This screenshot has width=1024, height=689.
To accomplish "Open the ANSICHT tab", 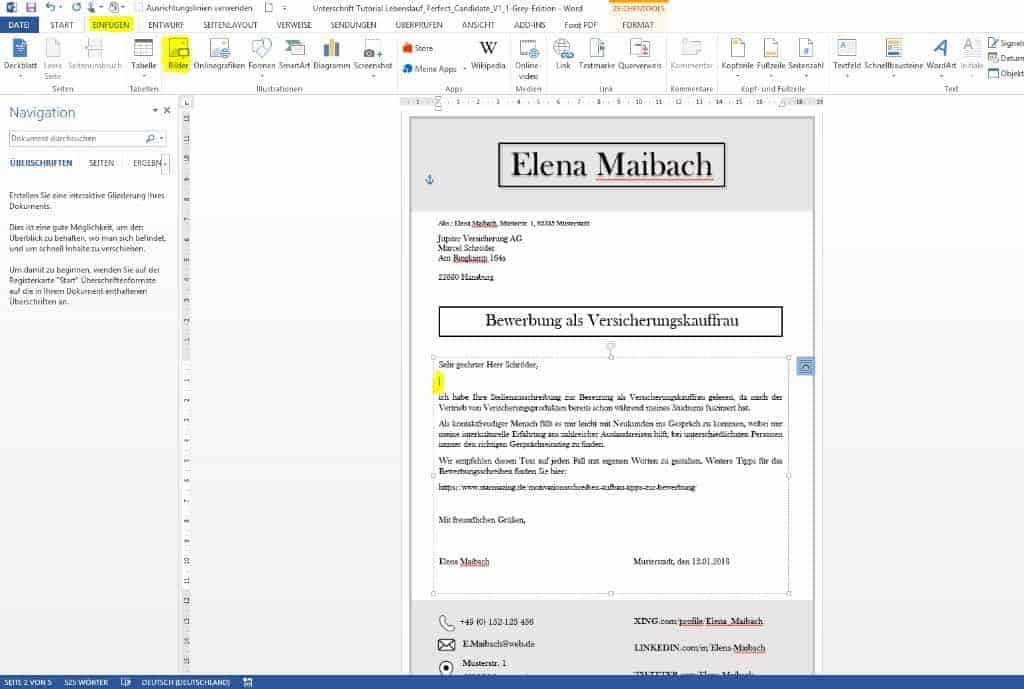I will click(x=478, y=25).
